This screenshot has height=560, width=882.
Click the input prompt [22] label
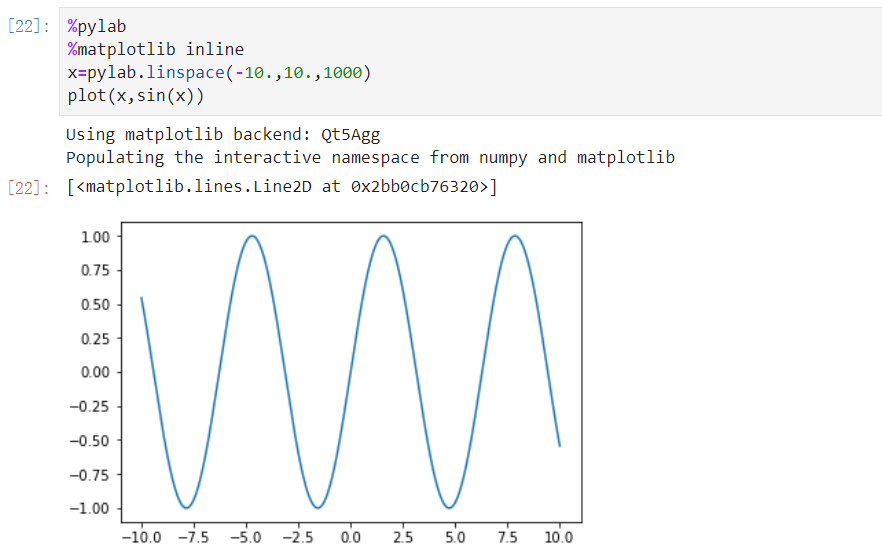28,26
